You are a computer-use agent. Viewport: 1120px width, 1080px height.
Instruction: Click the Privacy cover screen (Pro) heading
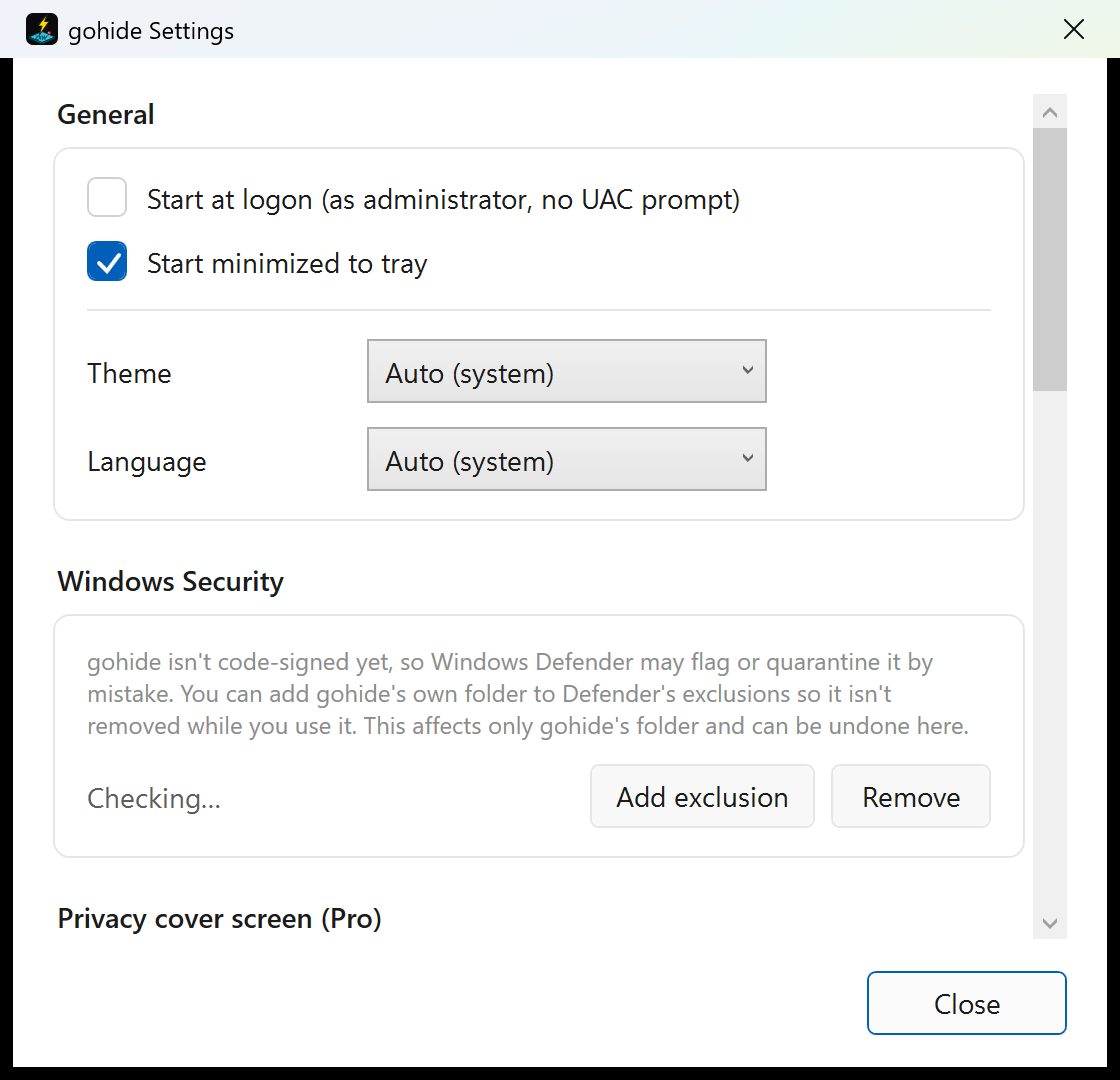click(x=219, y=919)
